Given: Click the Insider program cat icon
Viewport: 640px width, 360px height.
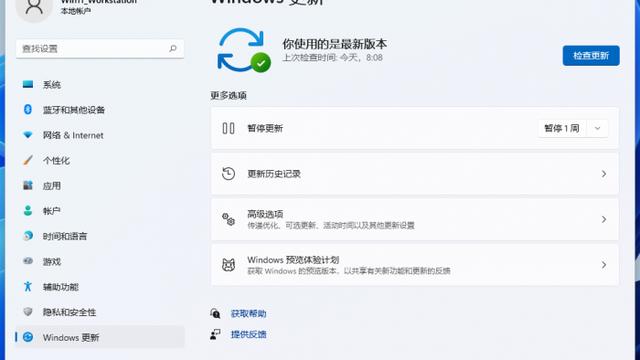Looking at the screenshot, I should click(228, 265).
